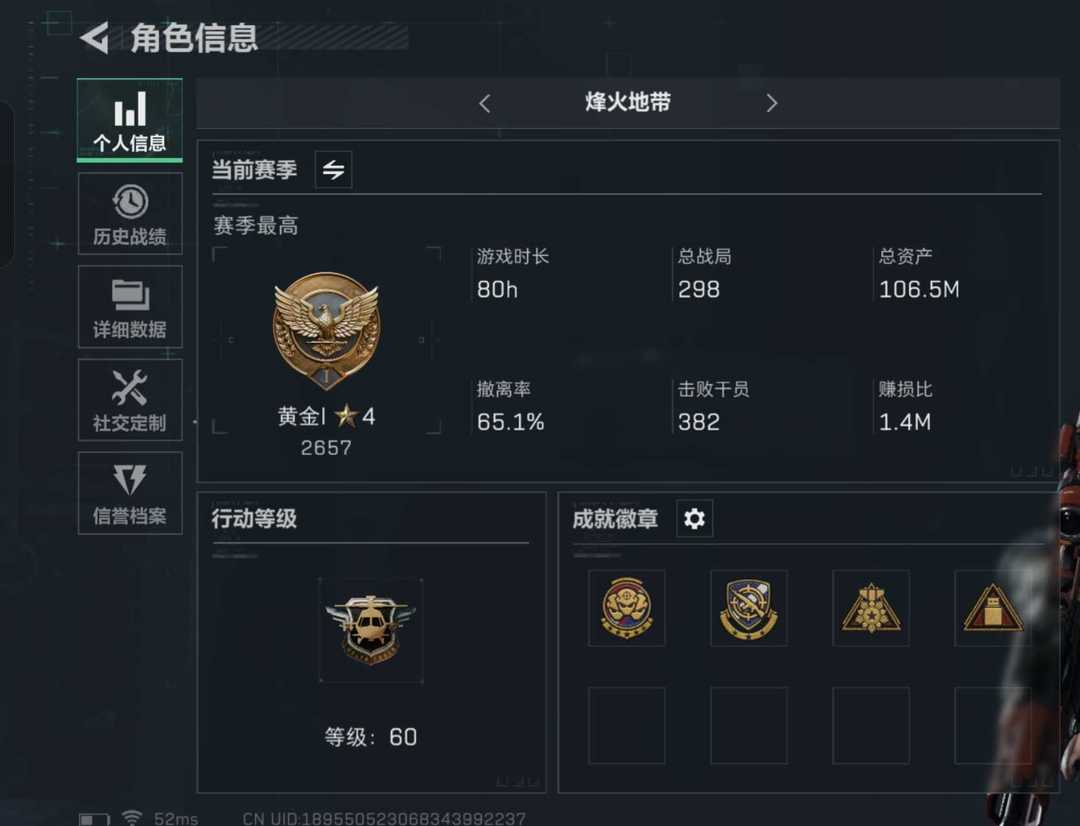Open the 历史战绩 sidebar tab
The image size is (1080, 826).
tap(129, 214)
